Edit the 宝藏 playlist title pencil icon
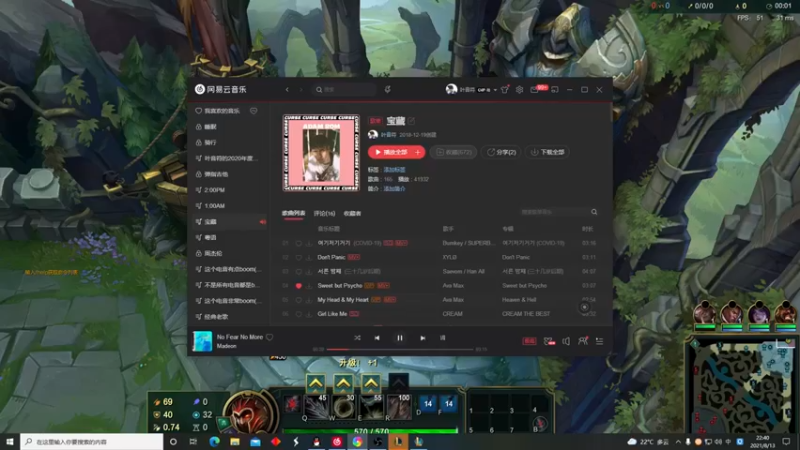Screen dimensions: 800x450 [x=411, y=121]
